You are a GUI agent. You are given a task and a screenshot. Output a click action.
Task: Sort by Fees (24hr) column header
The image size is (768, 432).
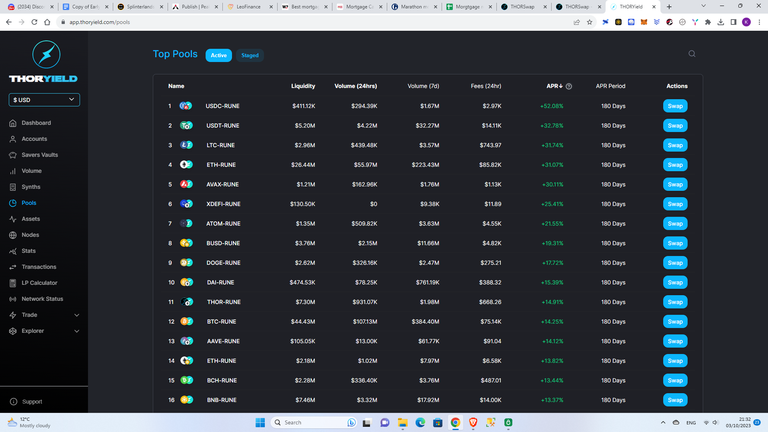click(x=486, y=86)
